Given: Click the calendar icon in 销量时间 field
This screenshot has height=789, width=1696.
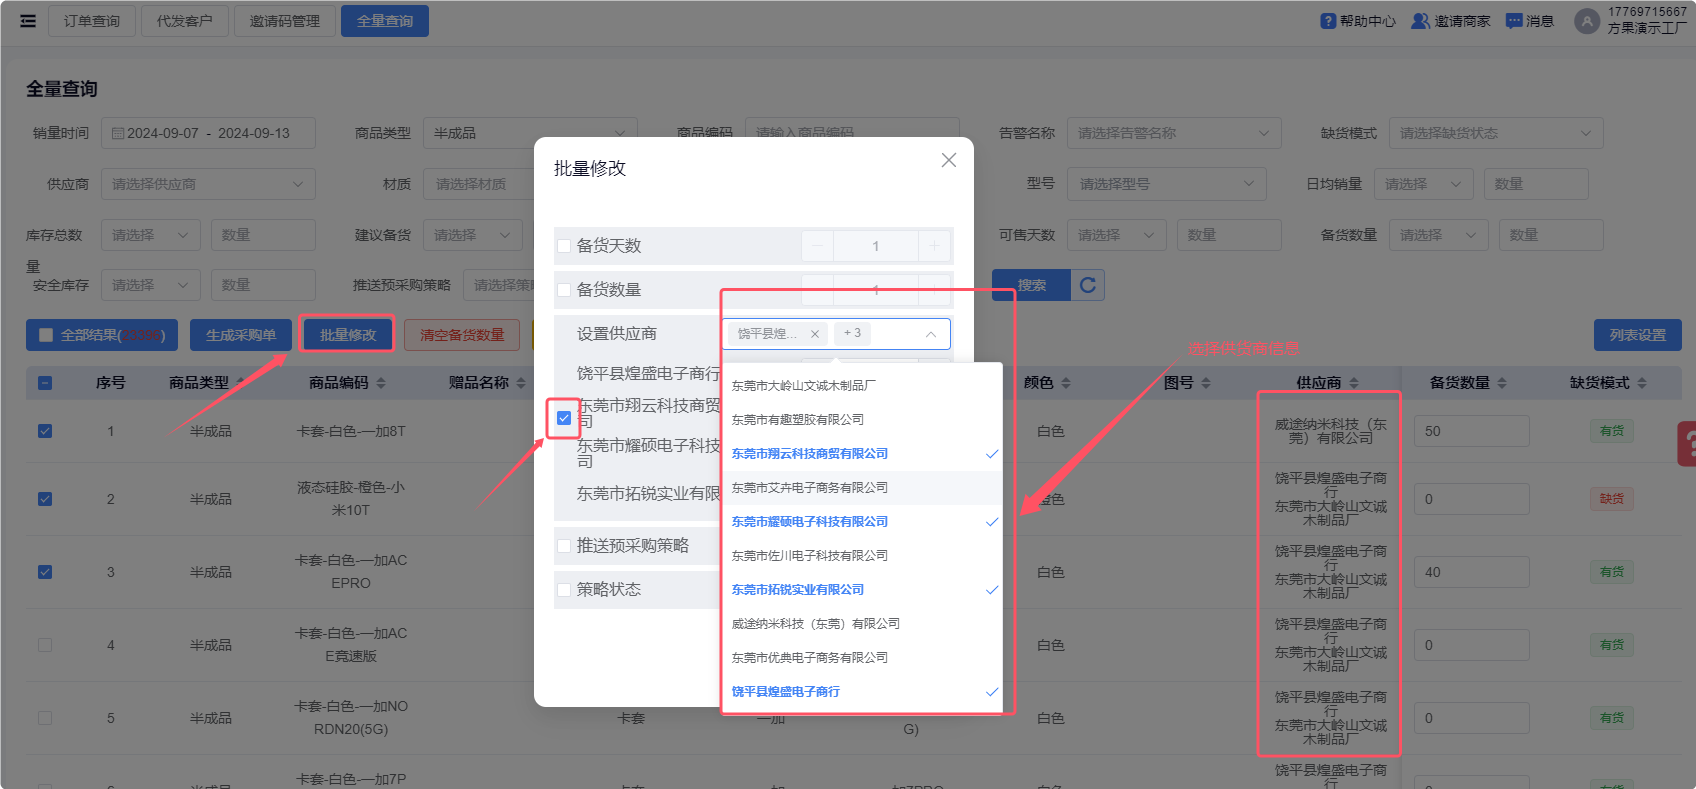Looking at the screenshot, I should tap(118, 133).
